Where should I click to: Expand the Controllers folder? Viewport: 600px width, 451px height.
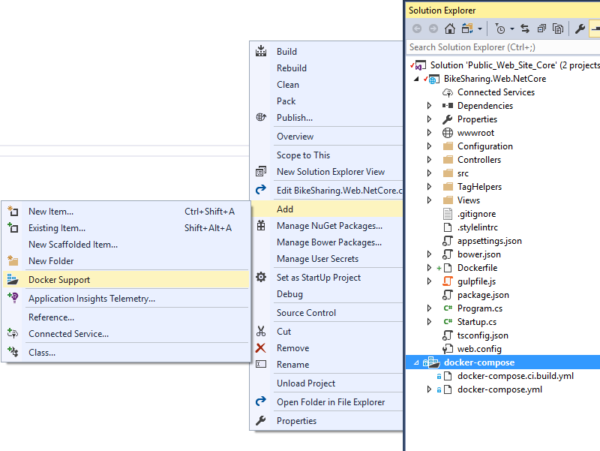[x=429, y=160]
